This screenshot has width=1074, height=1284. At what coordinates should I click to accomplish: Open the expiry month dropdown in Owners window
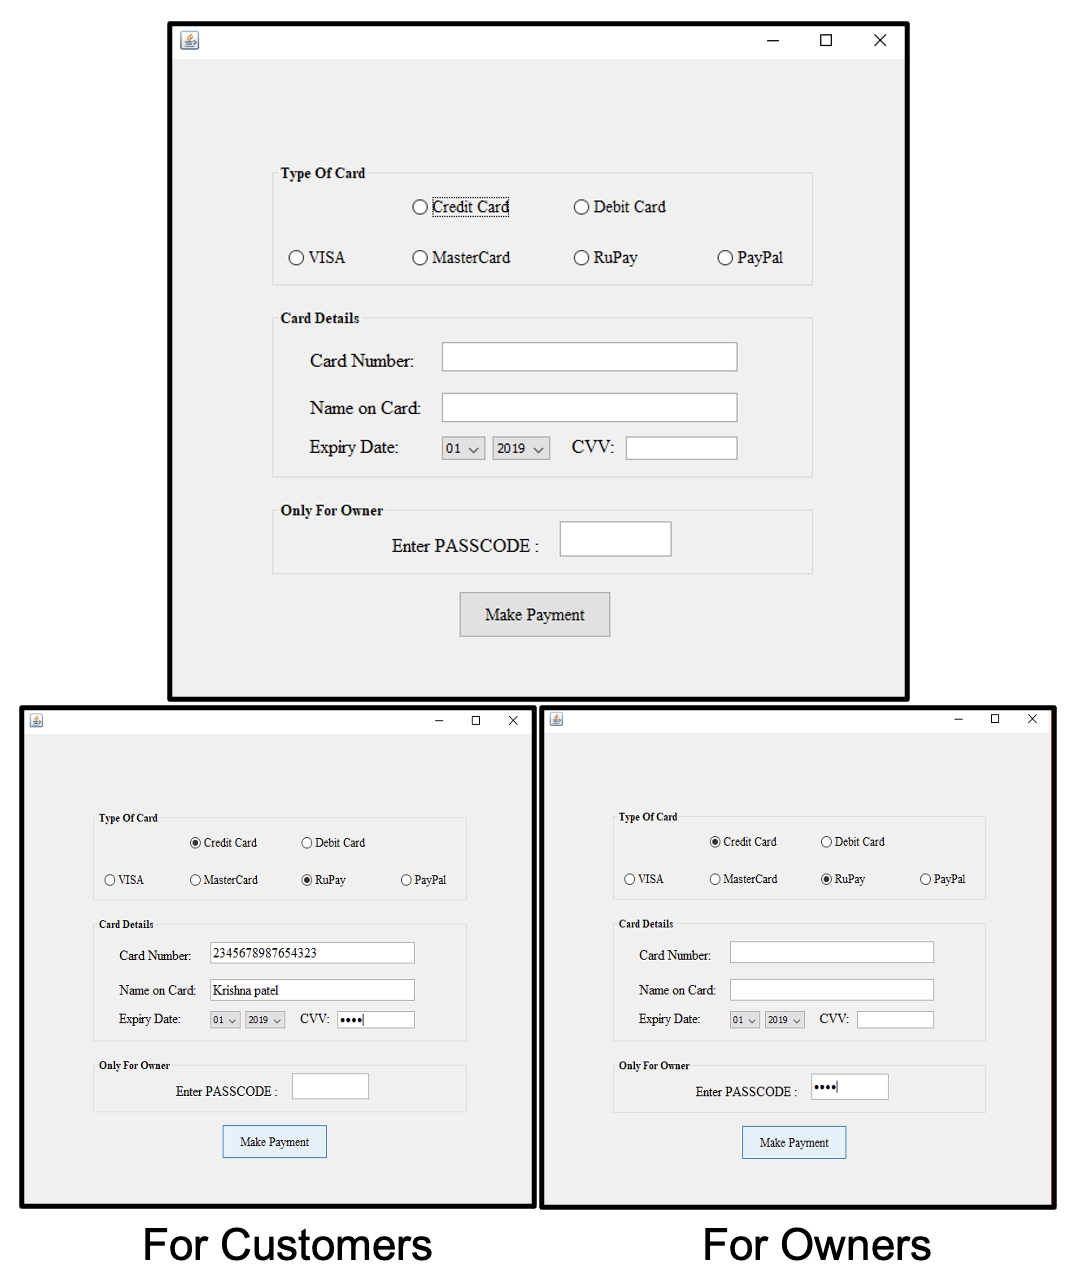[x=744, y=1019]
